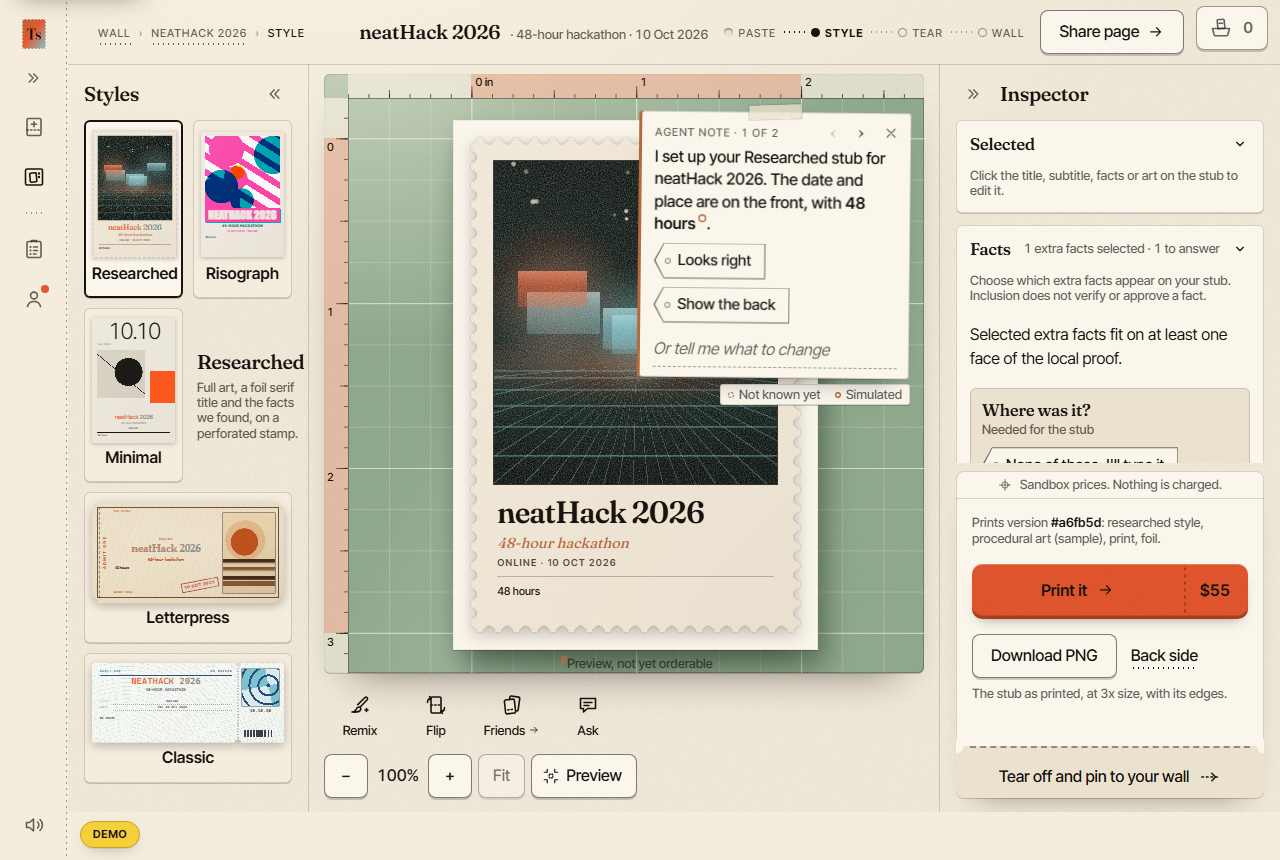Open the stub Preview
This screenshot has height=860, width=1280.
tap(584, 776)
